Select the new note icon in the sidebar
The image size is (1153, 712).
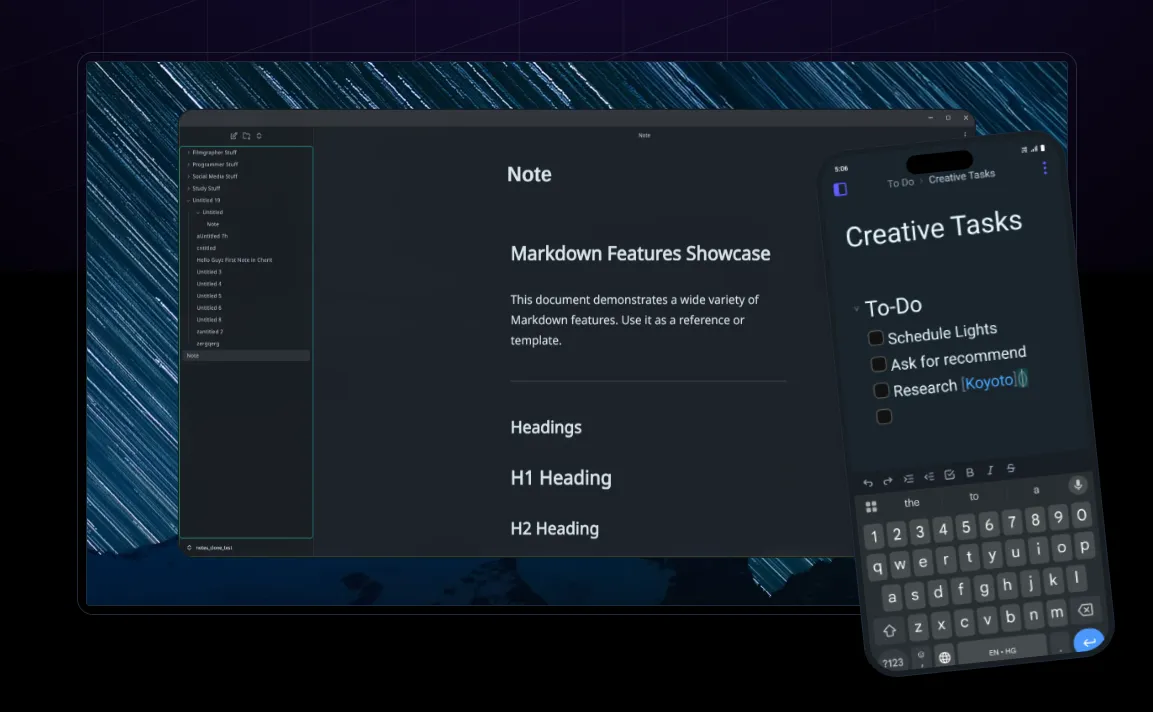233,135
